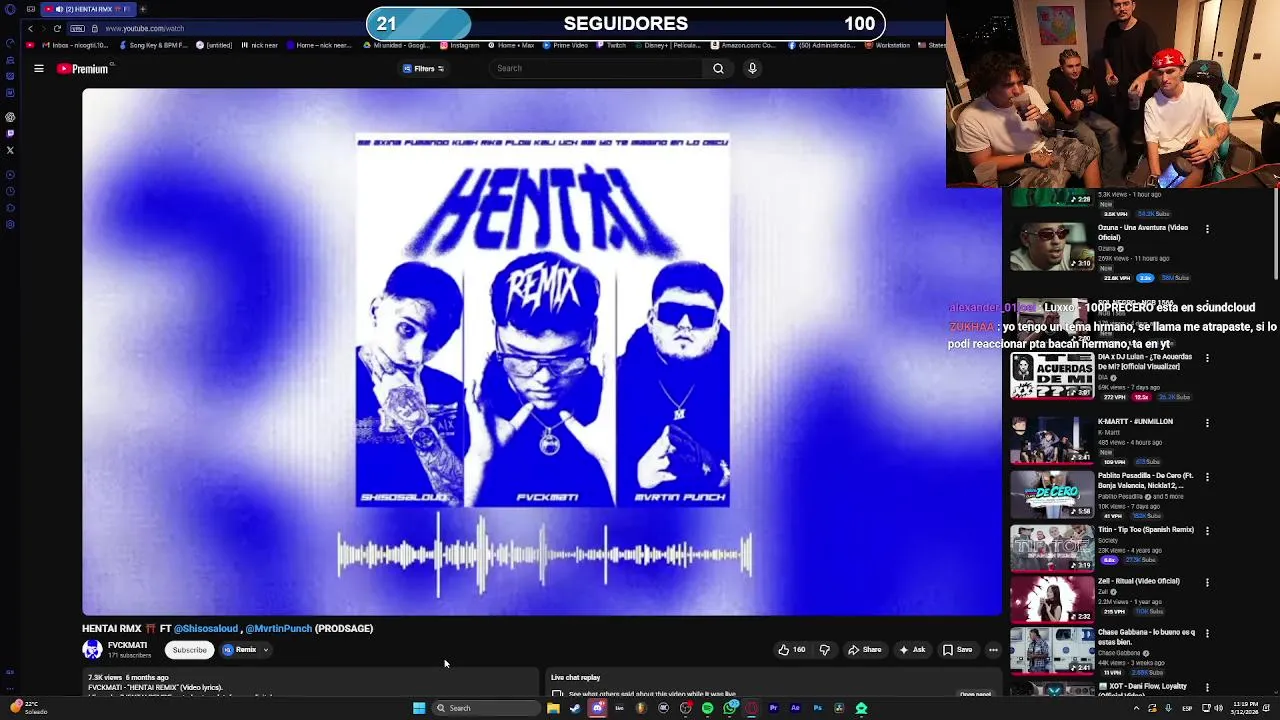The height and width of the screenshot is (720, 1280).
Task: Open Titin - Tip Toe thumbnail
Action: click(1051, 547)
